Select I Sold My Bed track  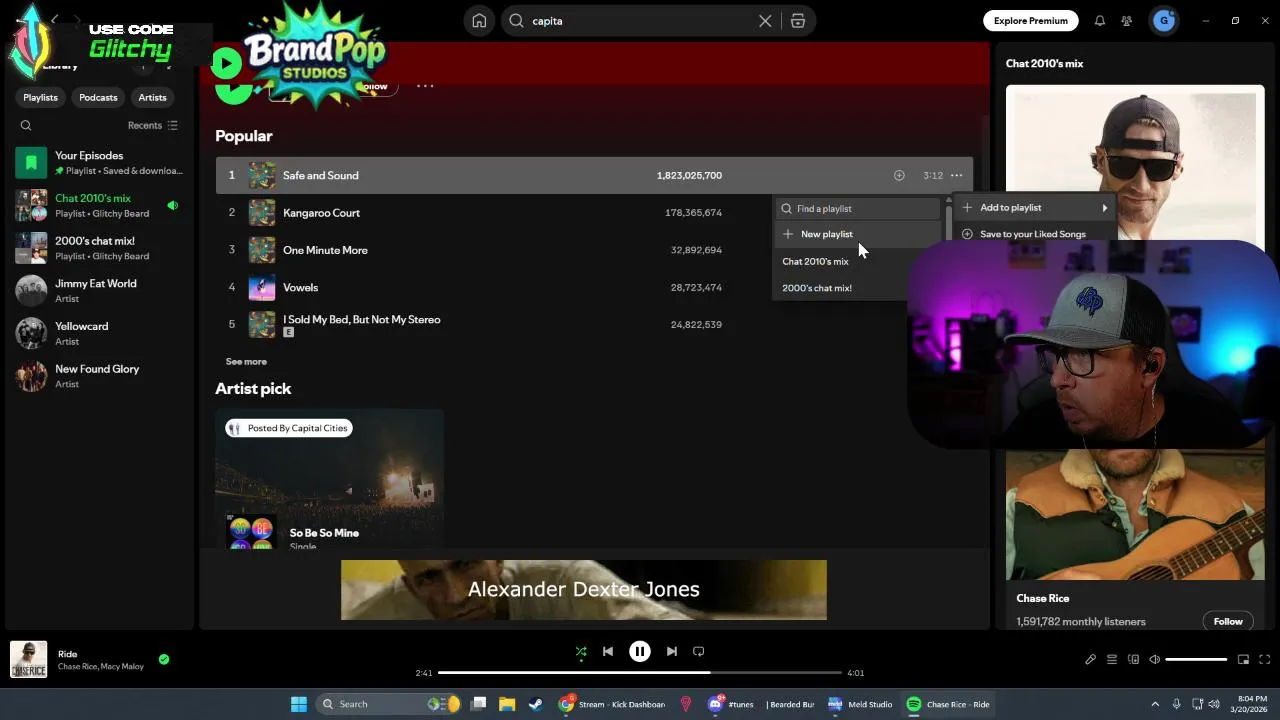tap(594, 324)
